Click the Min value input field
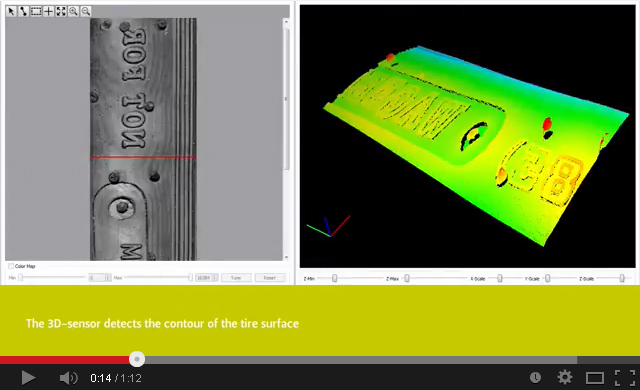The width and height of the screenshot is (640, 390). 97,278
